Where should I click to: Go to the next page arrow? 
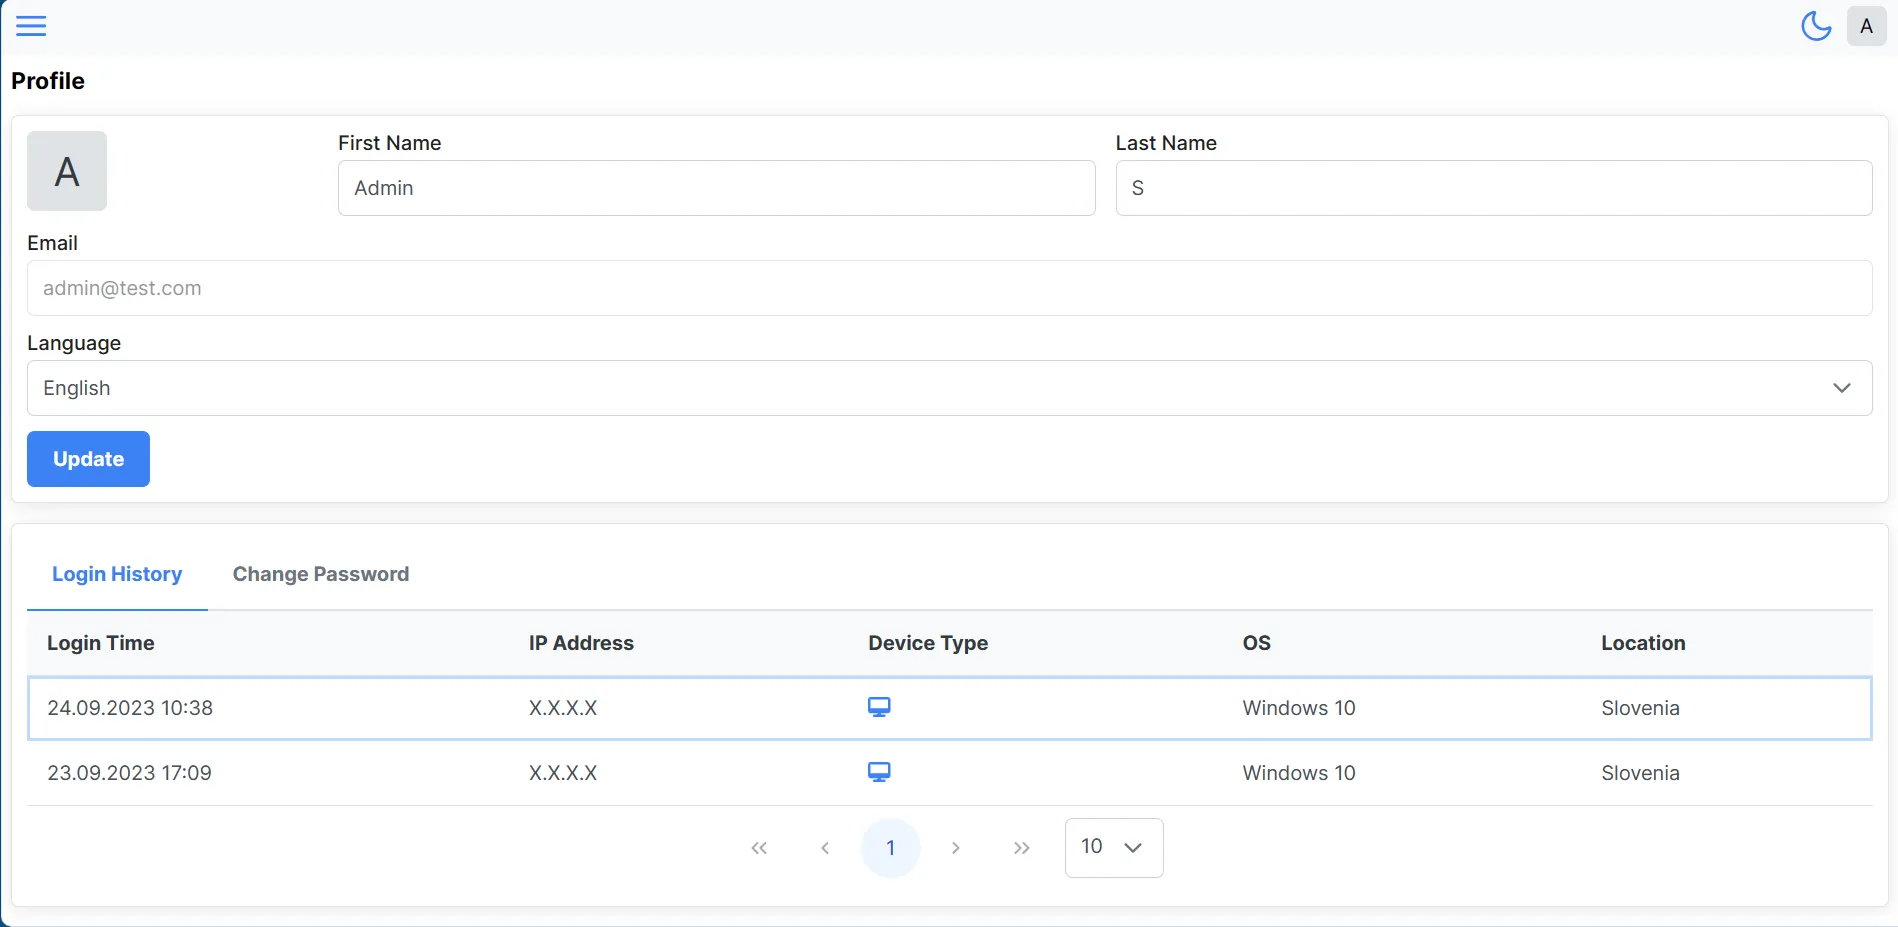coord(955,847)
